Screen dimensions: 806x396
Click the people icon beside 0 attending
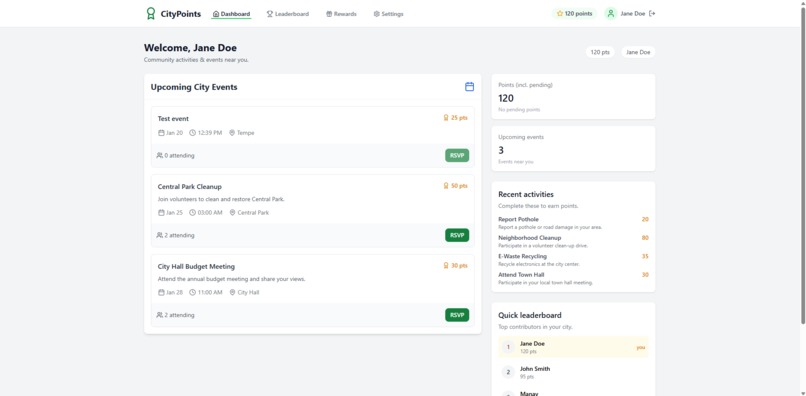tap(159, 155)
